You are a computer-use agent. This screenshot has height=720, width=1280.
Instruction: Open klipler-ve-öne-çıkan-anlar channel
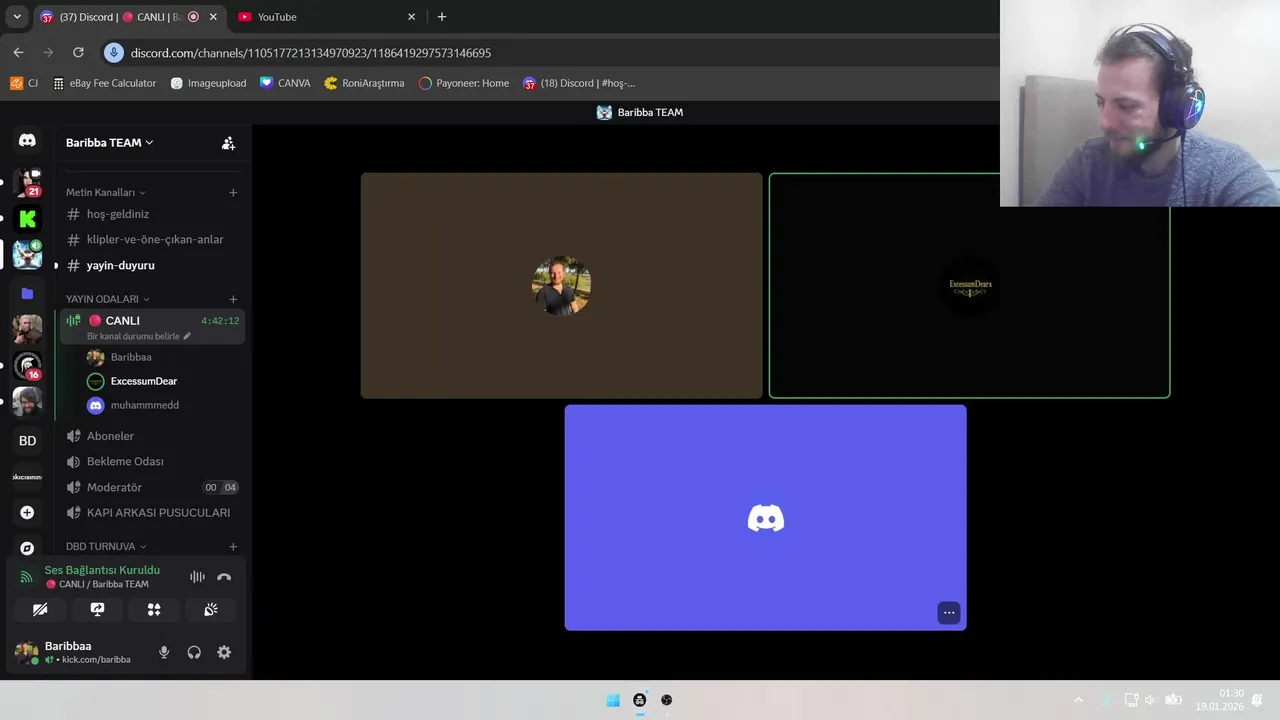pyautogui.click(x=151, y=239)
